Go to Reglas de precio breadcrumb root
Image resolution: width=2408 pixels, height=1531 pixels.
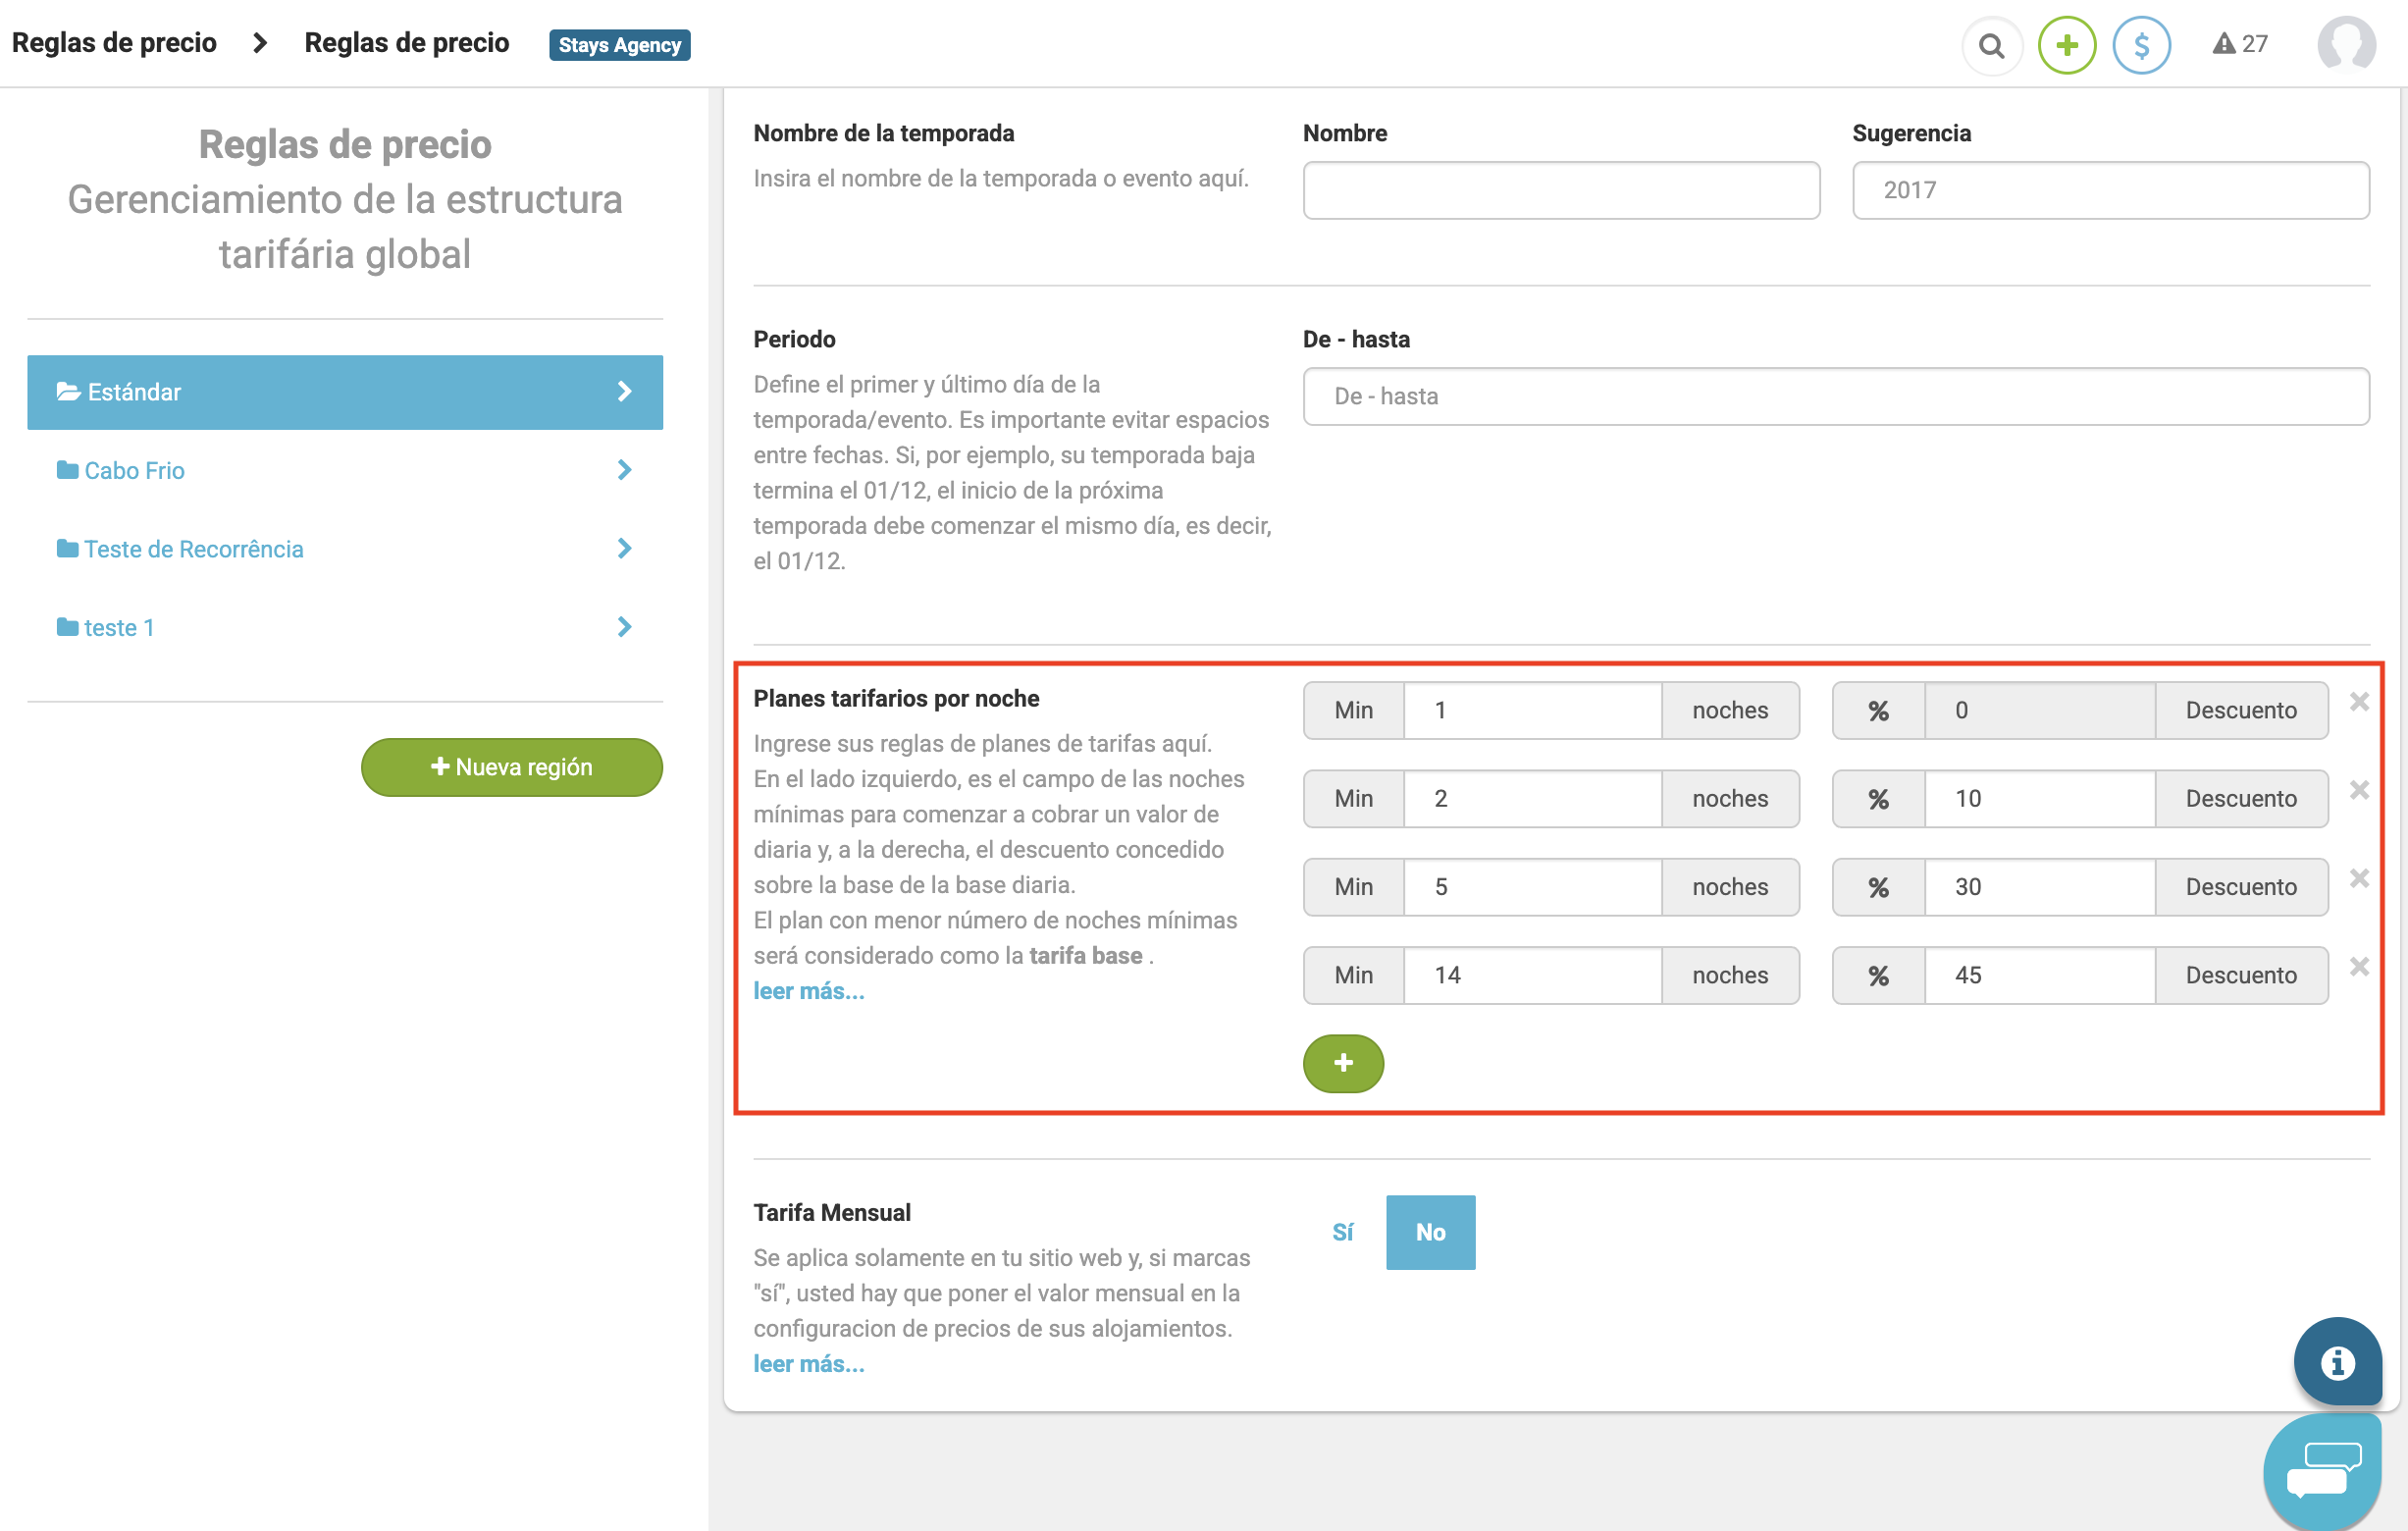(114, 43)
